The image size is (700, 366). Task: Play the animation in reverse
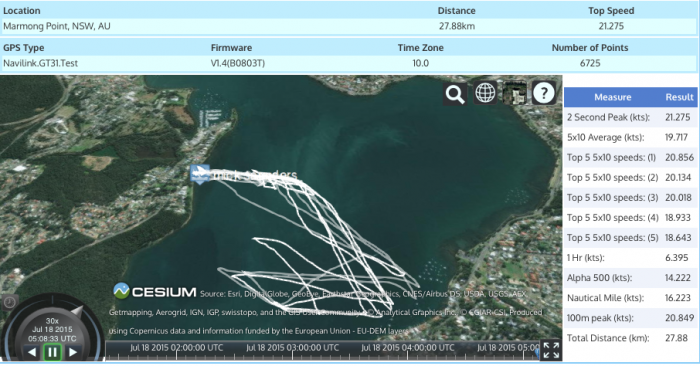[32, 353]
